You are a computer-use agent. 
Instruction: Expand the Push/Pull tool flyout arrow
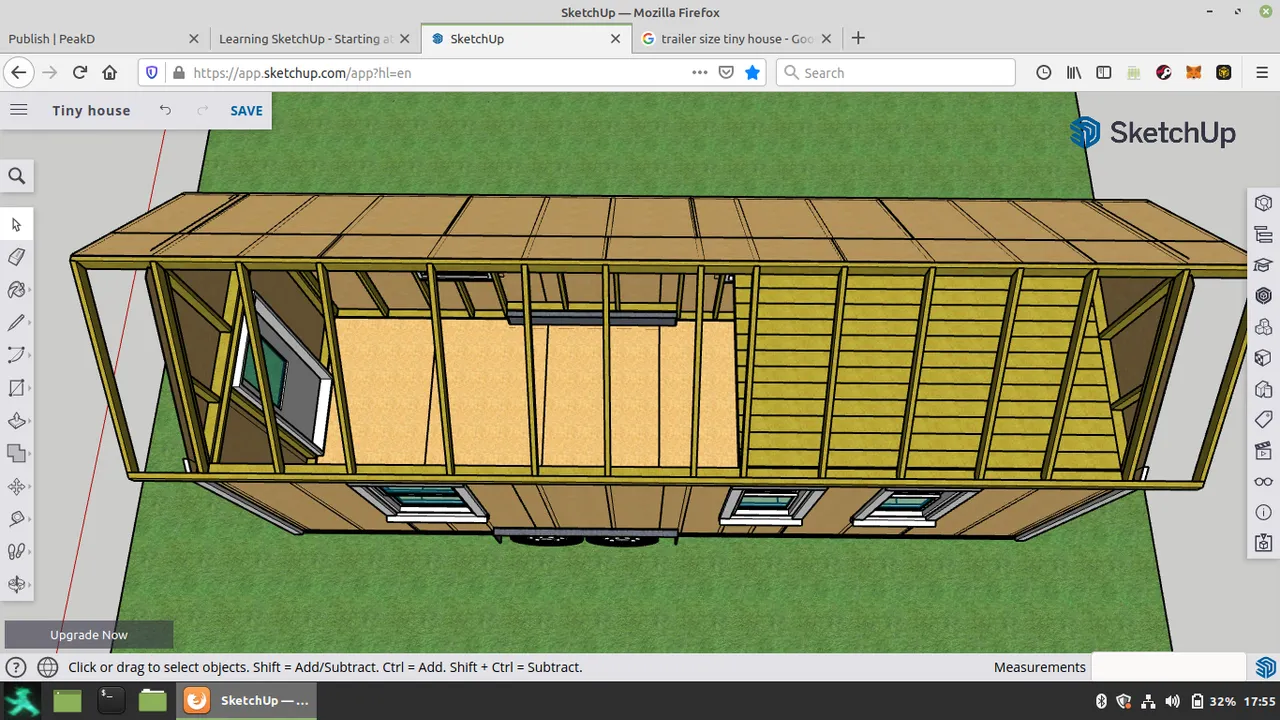click(x=31, y=421)
